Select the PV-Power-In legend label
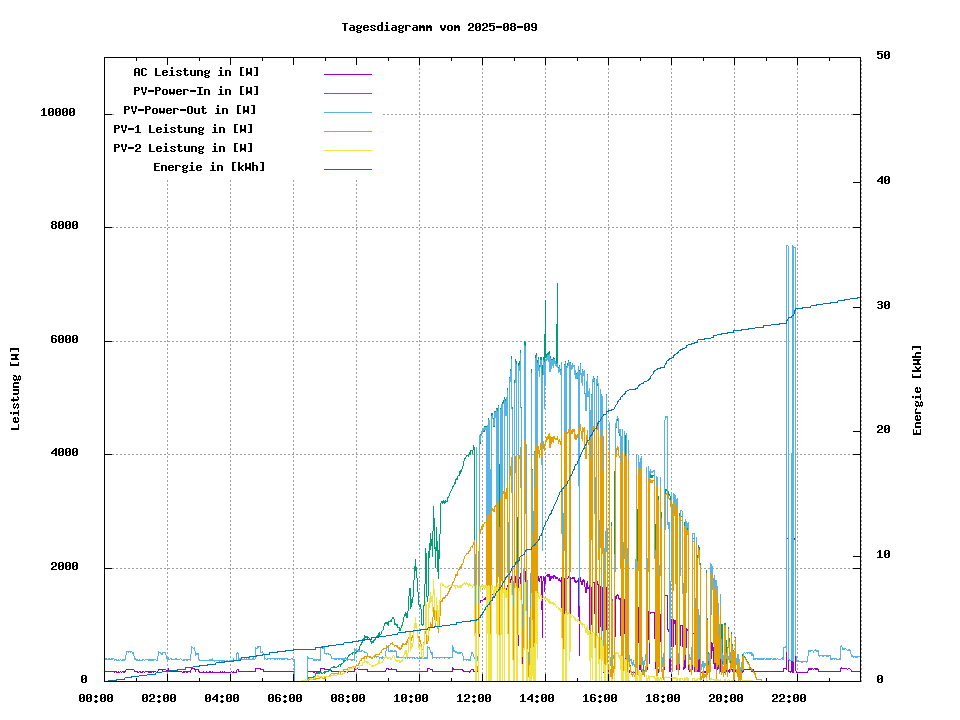Viewport: 960px width, 720px height. pos(196,91)
